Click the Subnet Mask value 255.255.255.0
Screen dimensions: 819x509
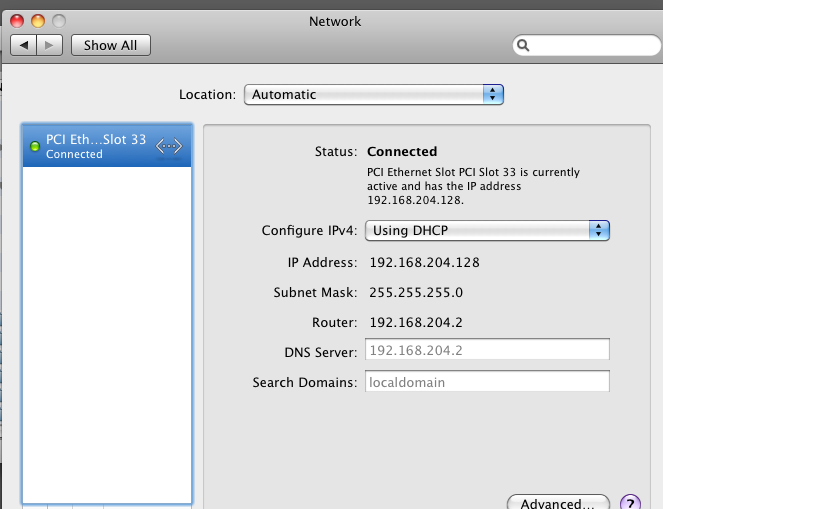point(416,293)
